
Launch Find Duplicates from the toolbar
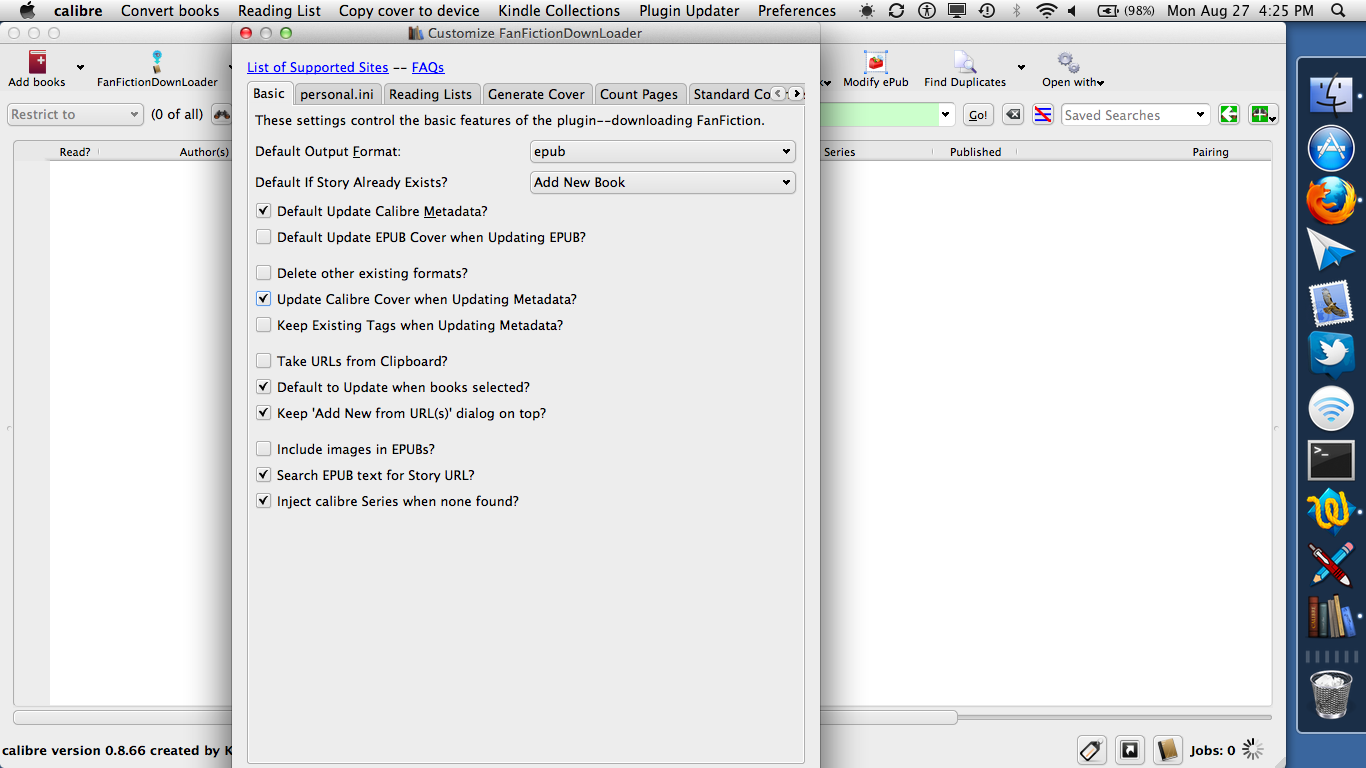[965, 62]
